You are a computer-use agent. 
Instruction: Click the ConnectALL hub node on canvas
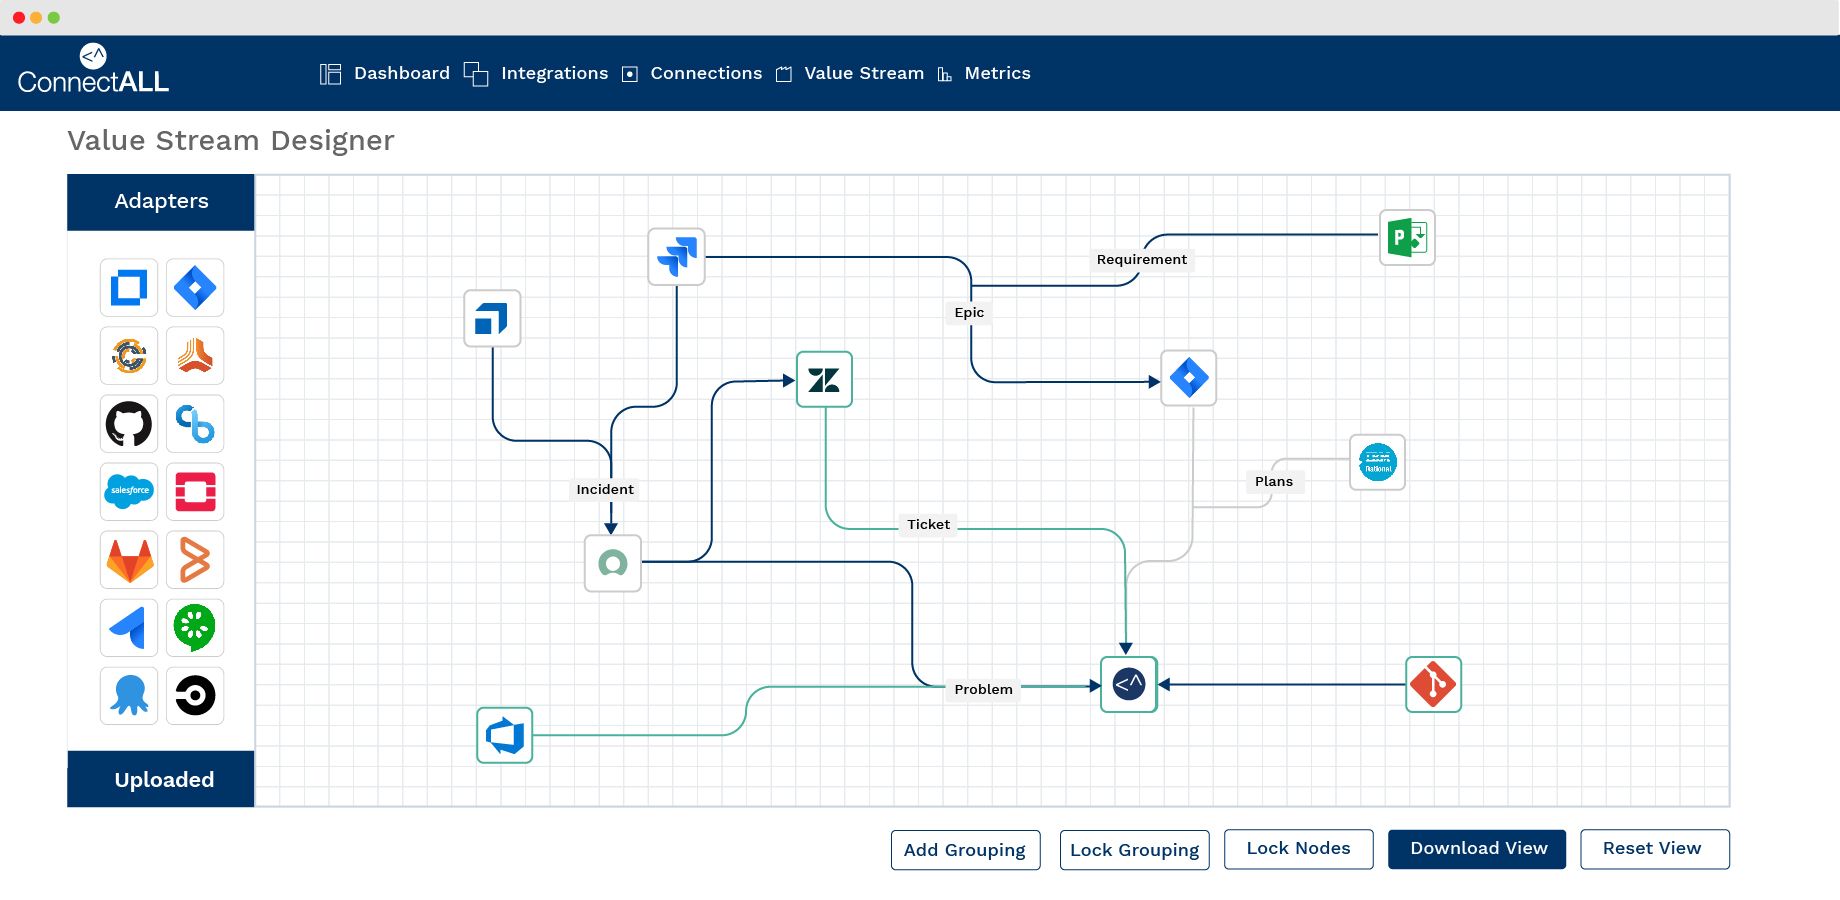tap(1129, 684)
